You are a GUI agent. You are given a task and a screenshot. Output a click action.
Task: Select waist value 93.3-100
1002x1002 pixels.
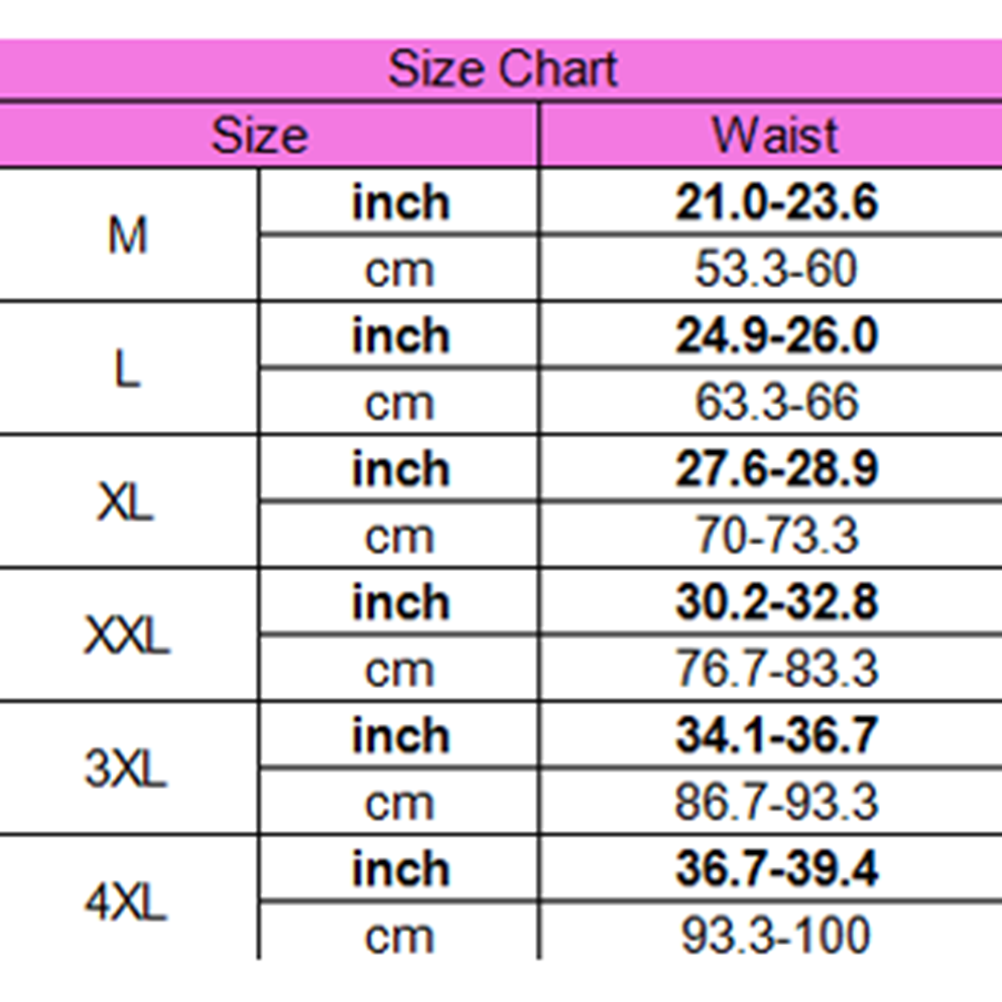776,936
